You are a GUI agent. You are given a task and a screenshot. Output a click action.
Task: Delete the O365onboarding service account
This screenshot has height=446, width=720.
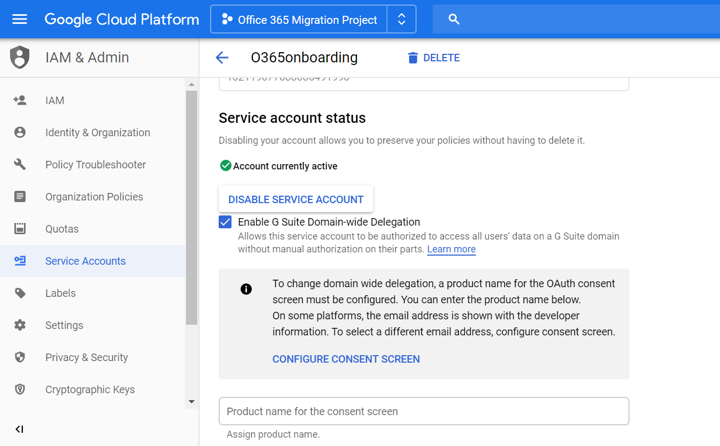point(433,58)
